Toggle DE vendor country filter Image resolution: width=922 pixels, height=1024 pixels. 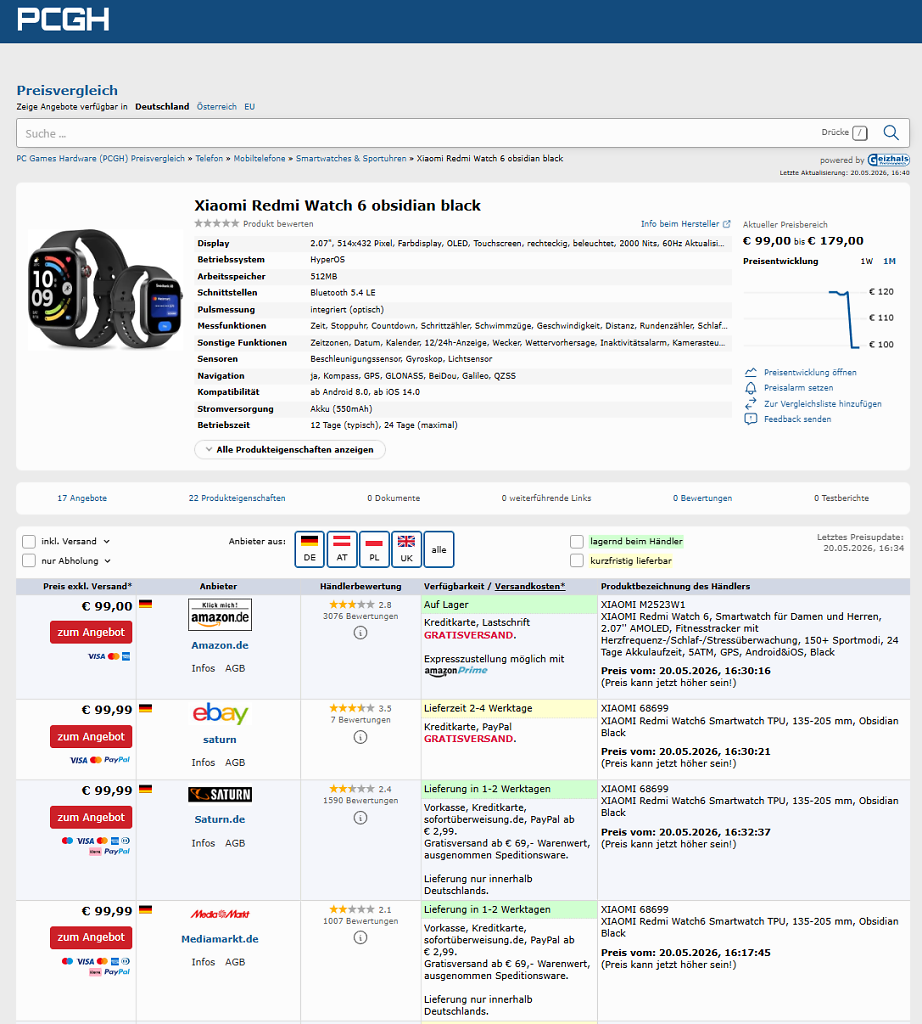pos(310,549)
